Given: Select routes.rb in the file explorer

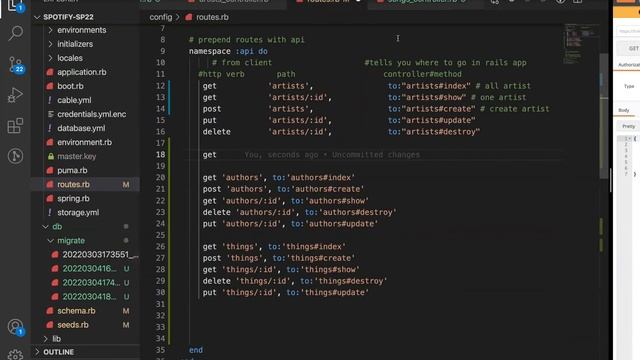Looking at the screenshot, I should coord(86,184).
